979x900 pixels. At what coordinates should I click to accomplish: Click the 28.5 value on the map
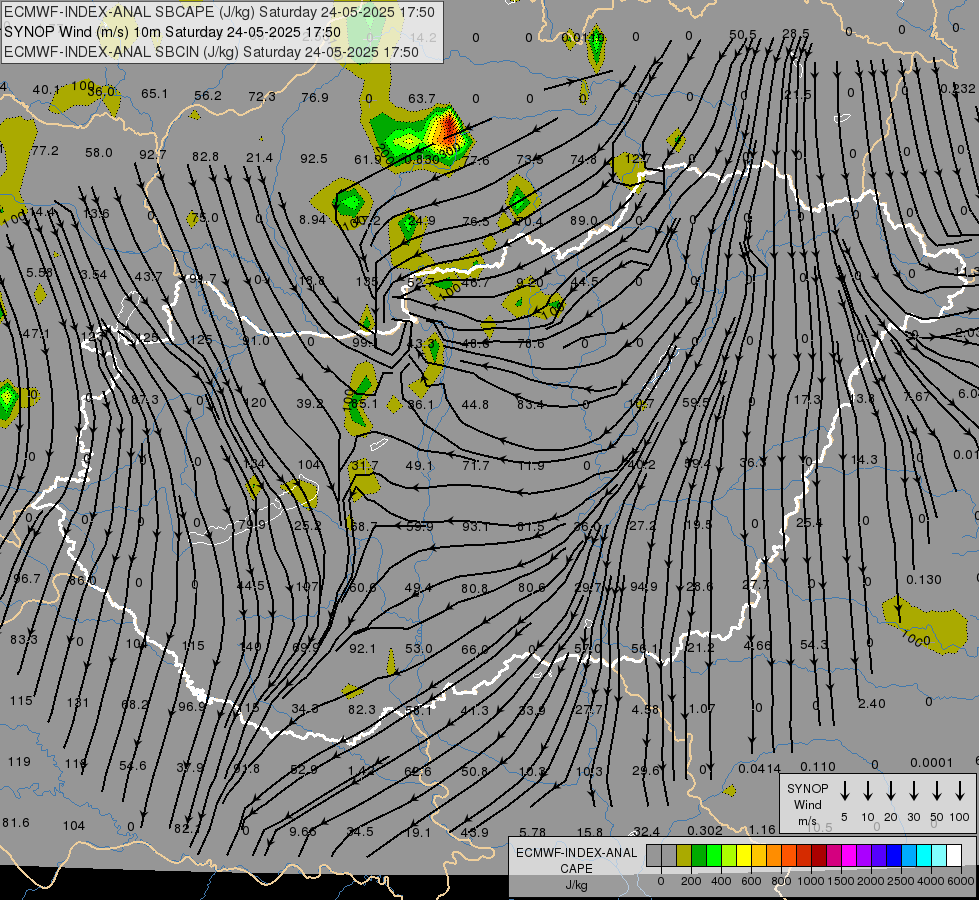796,33
